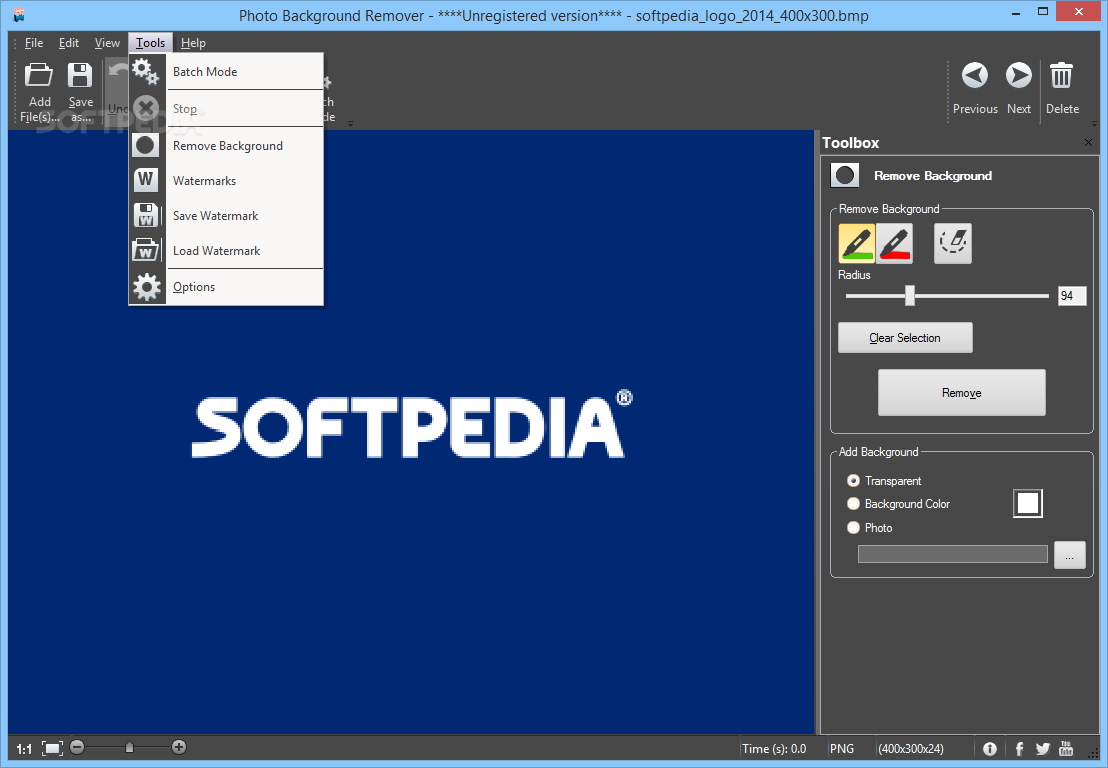Click the Softpedia logo image on canvas
This screenshot has width=1108, height=768.
point(412,424)
